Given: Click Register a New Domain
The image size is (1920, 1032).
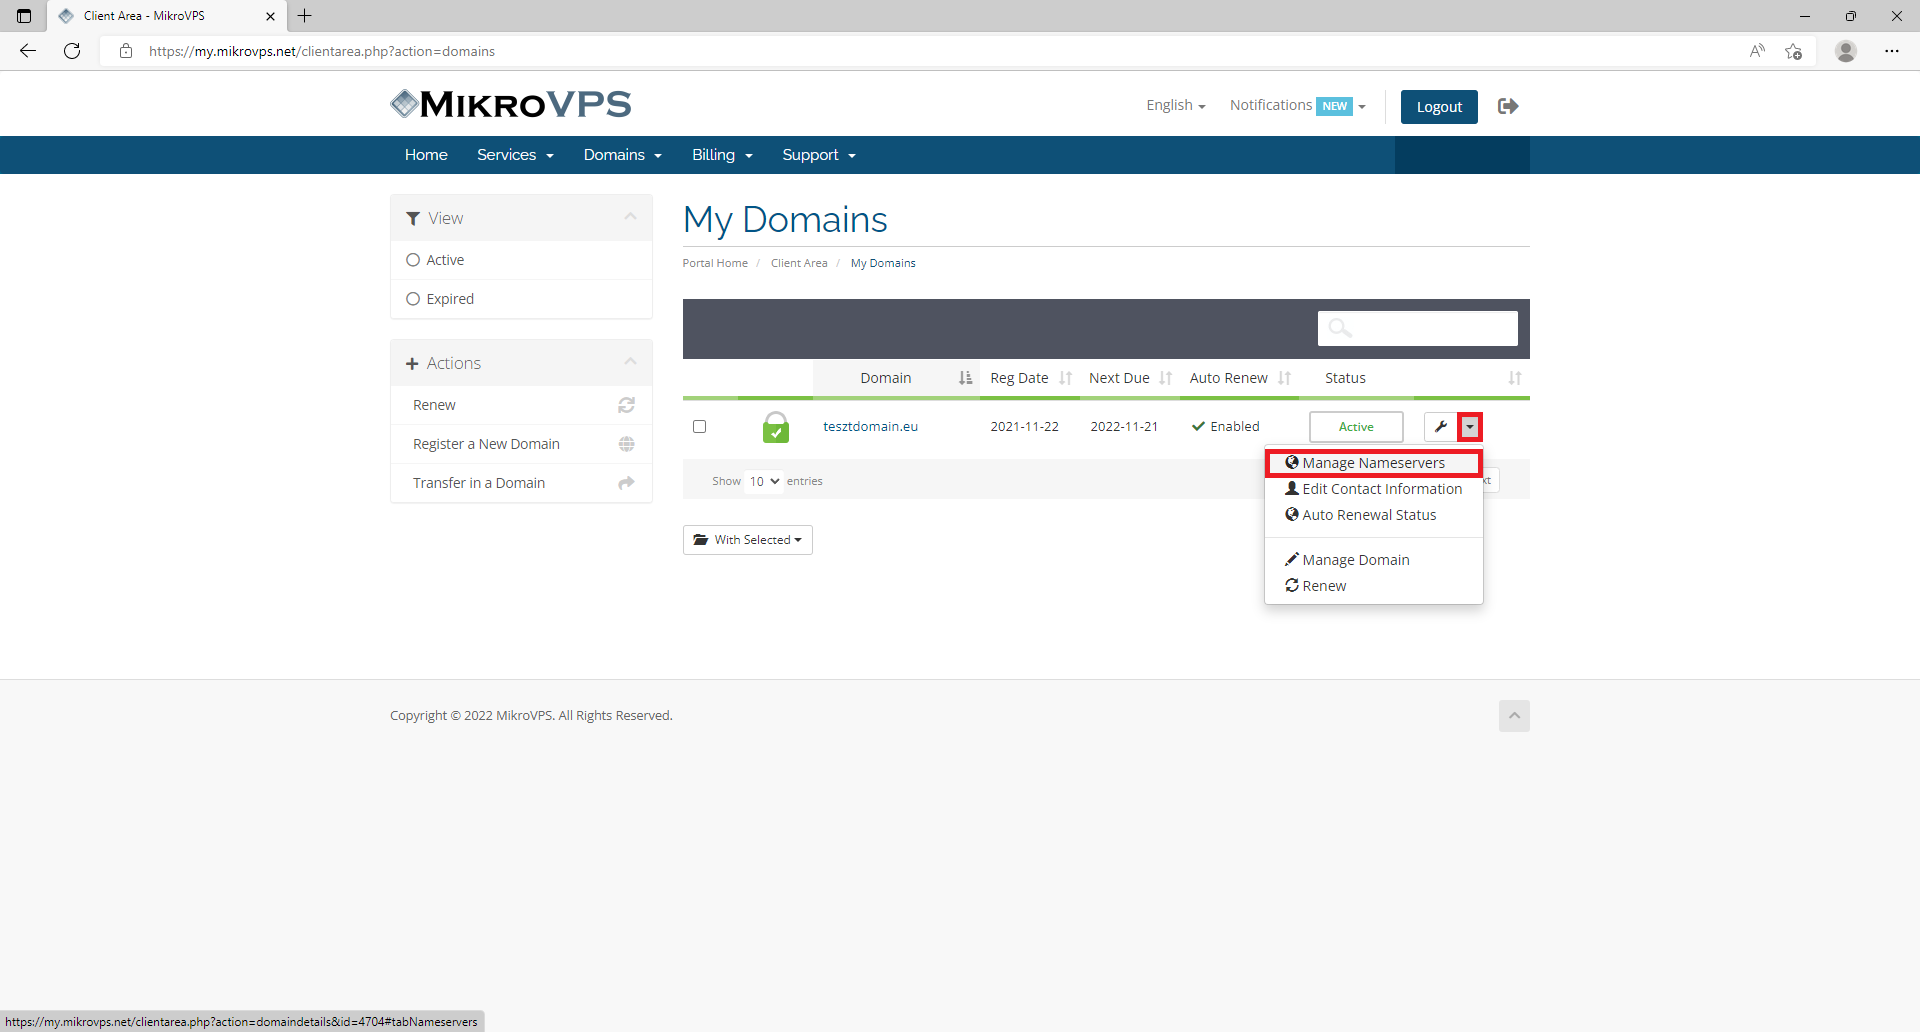Looking at the screenshot, I should click(521, 444).
